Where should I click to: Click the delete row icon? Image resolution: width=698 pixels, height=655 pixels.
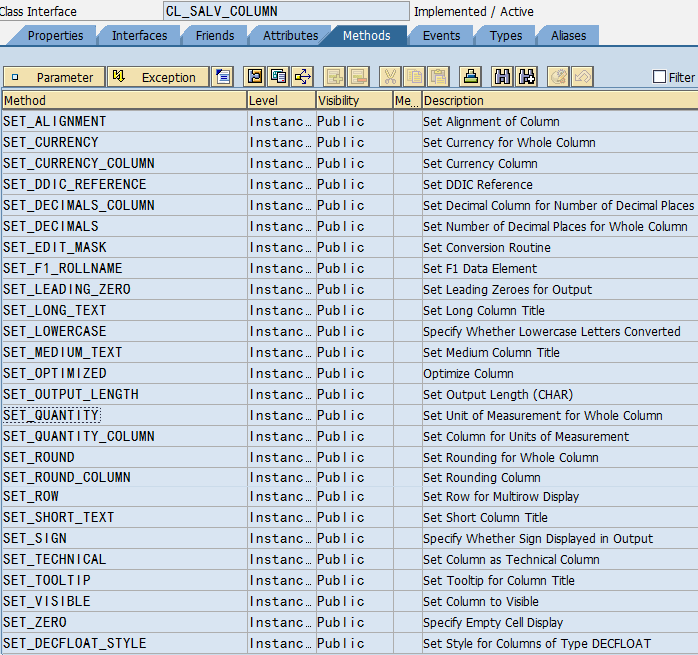[358, 77]
